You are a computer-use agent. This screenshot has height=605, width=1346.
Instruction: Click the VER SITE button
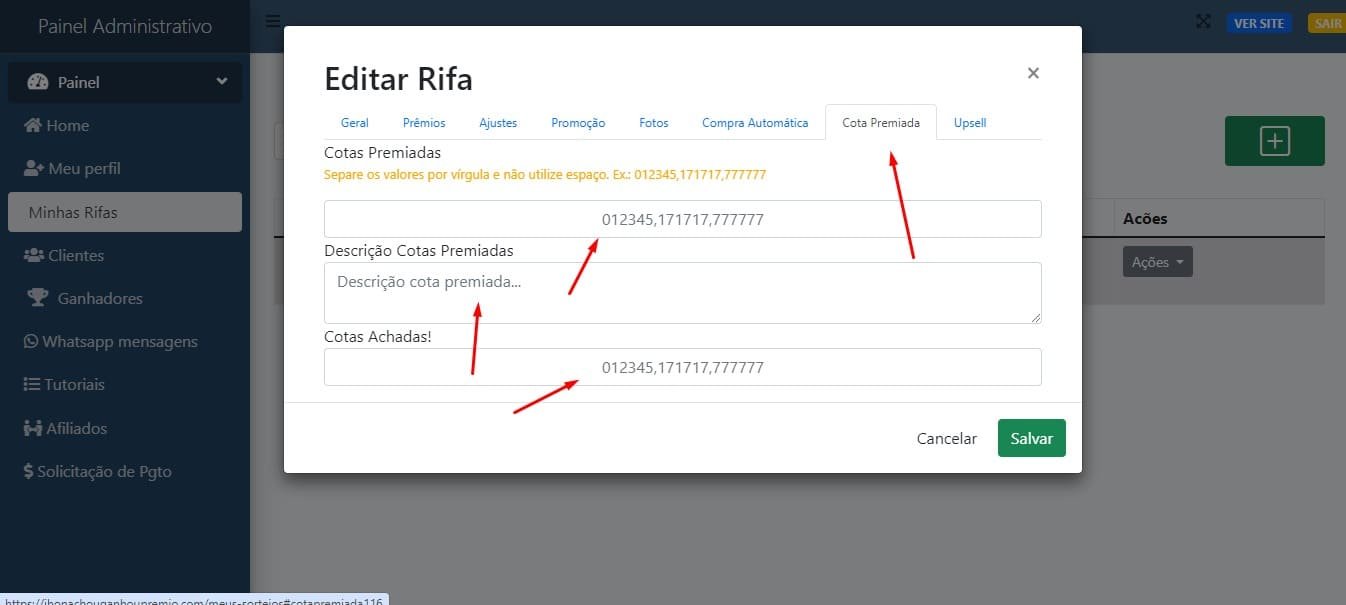[1258, 23]
